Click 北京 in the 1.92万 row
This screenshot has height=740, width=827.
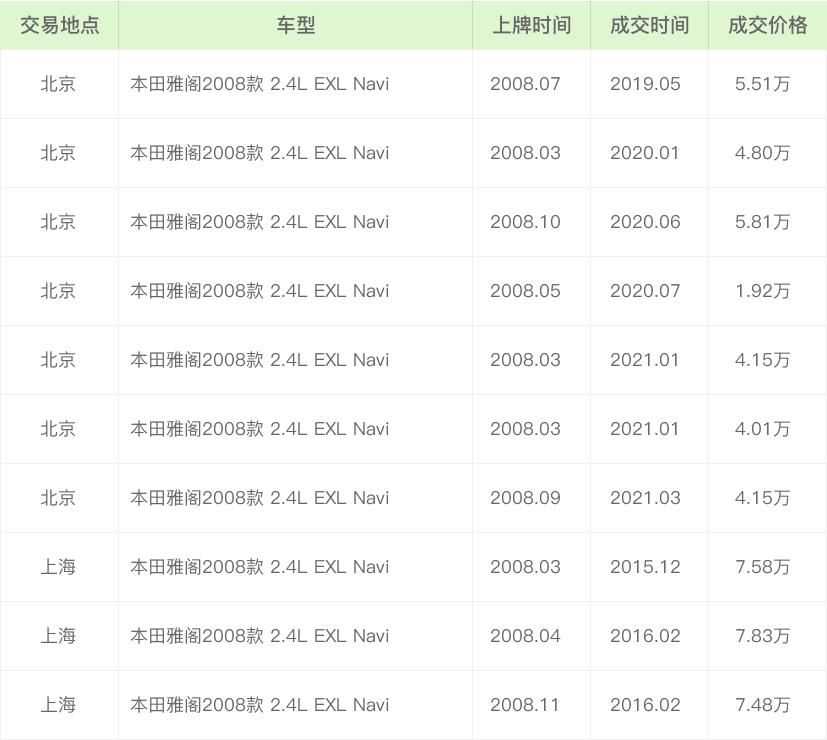pyautogui.click(x=58, y=291)
